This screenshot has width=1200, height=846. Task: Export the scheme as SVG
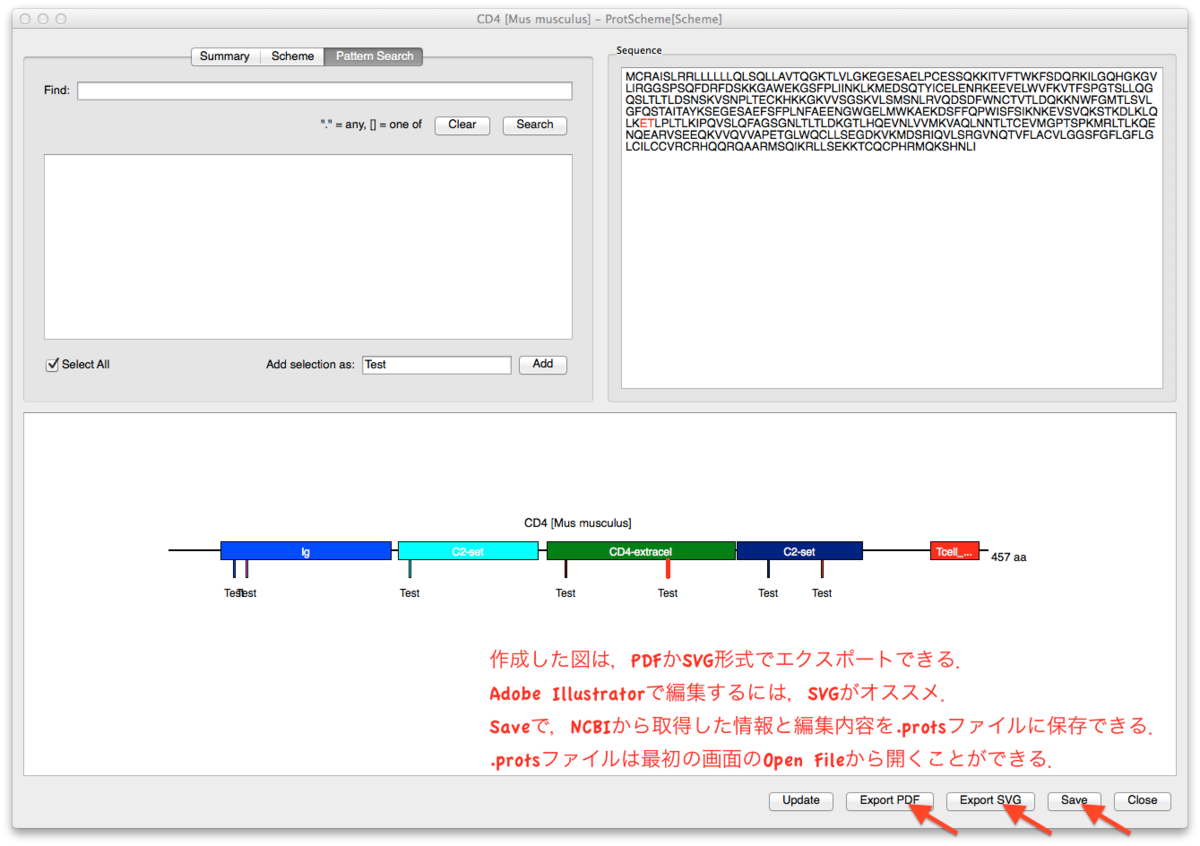click(x=990, y=800)
